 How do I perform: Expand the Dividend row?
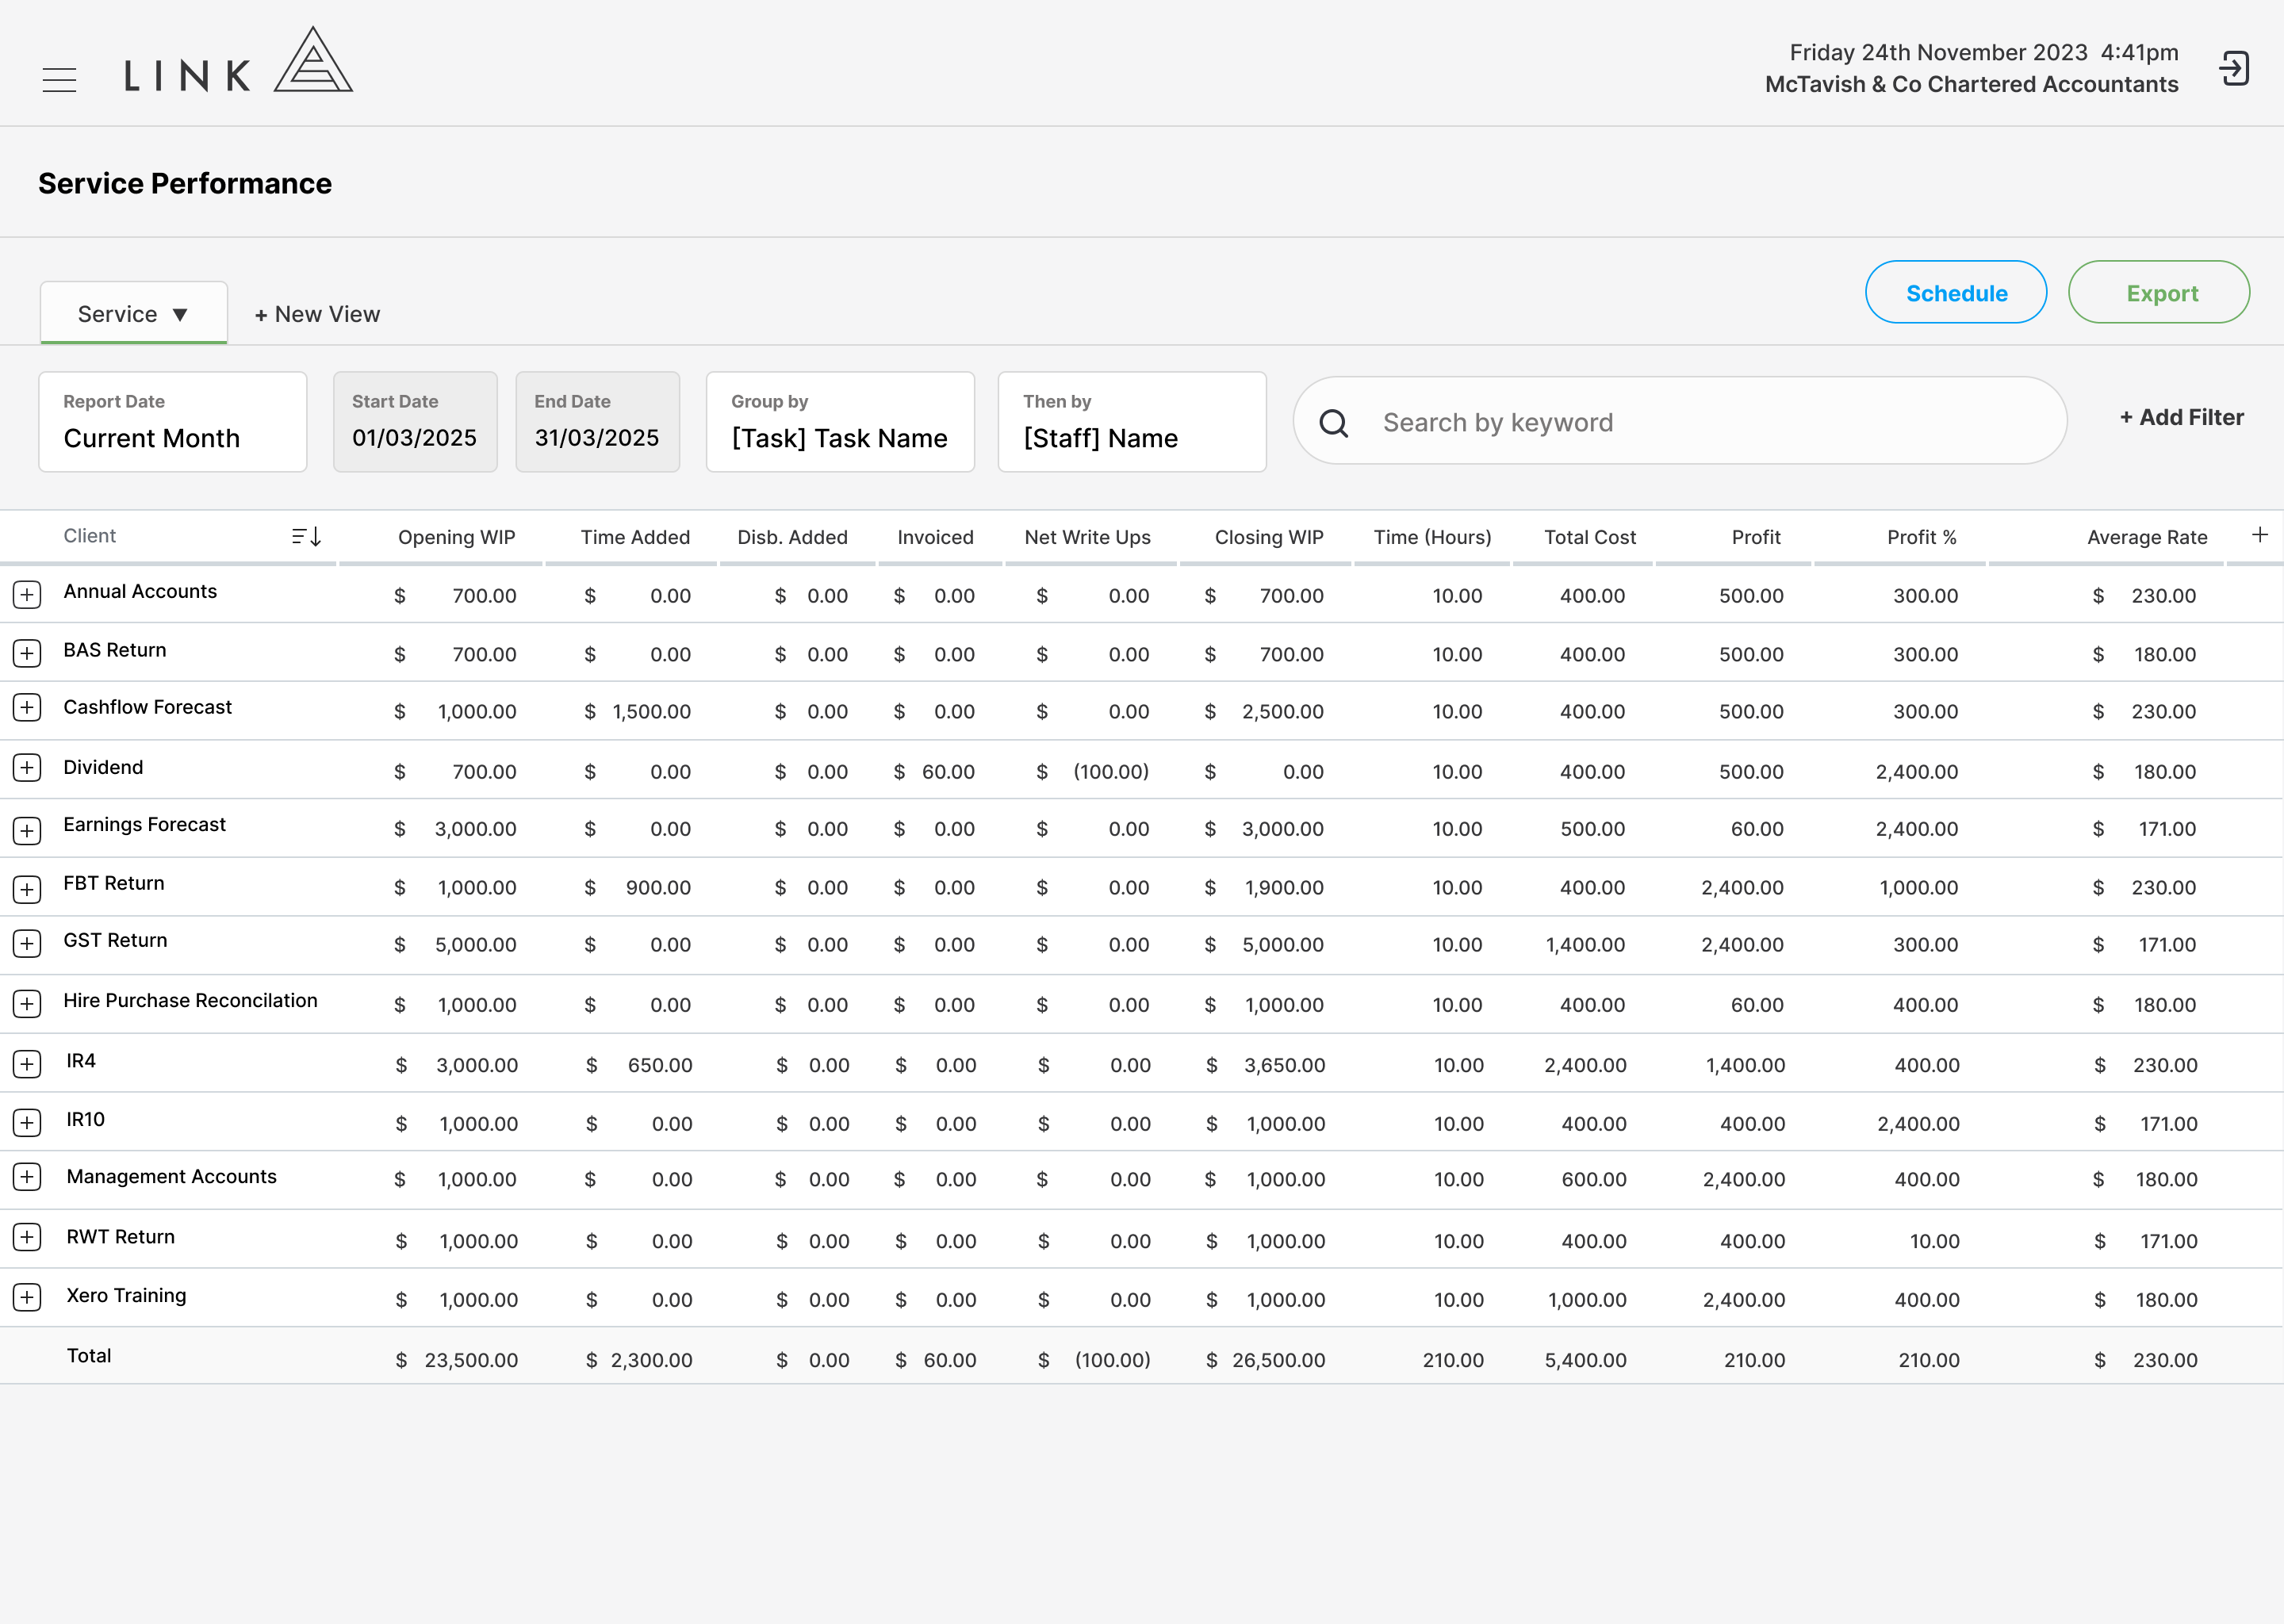pos(27,768)
